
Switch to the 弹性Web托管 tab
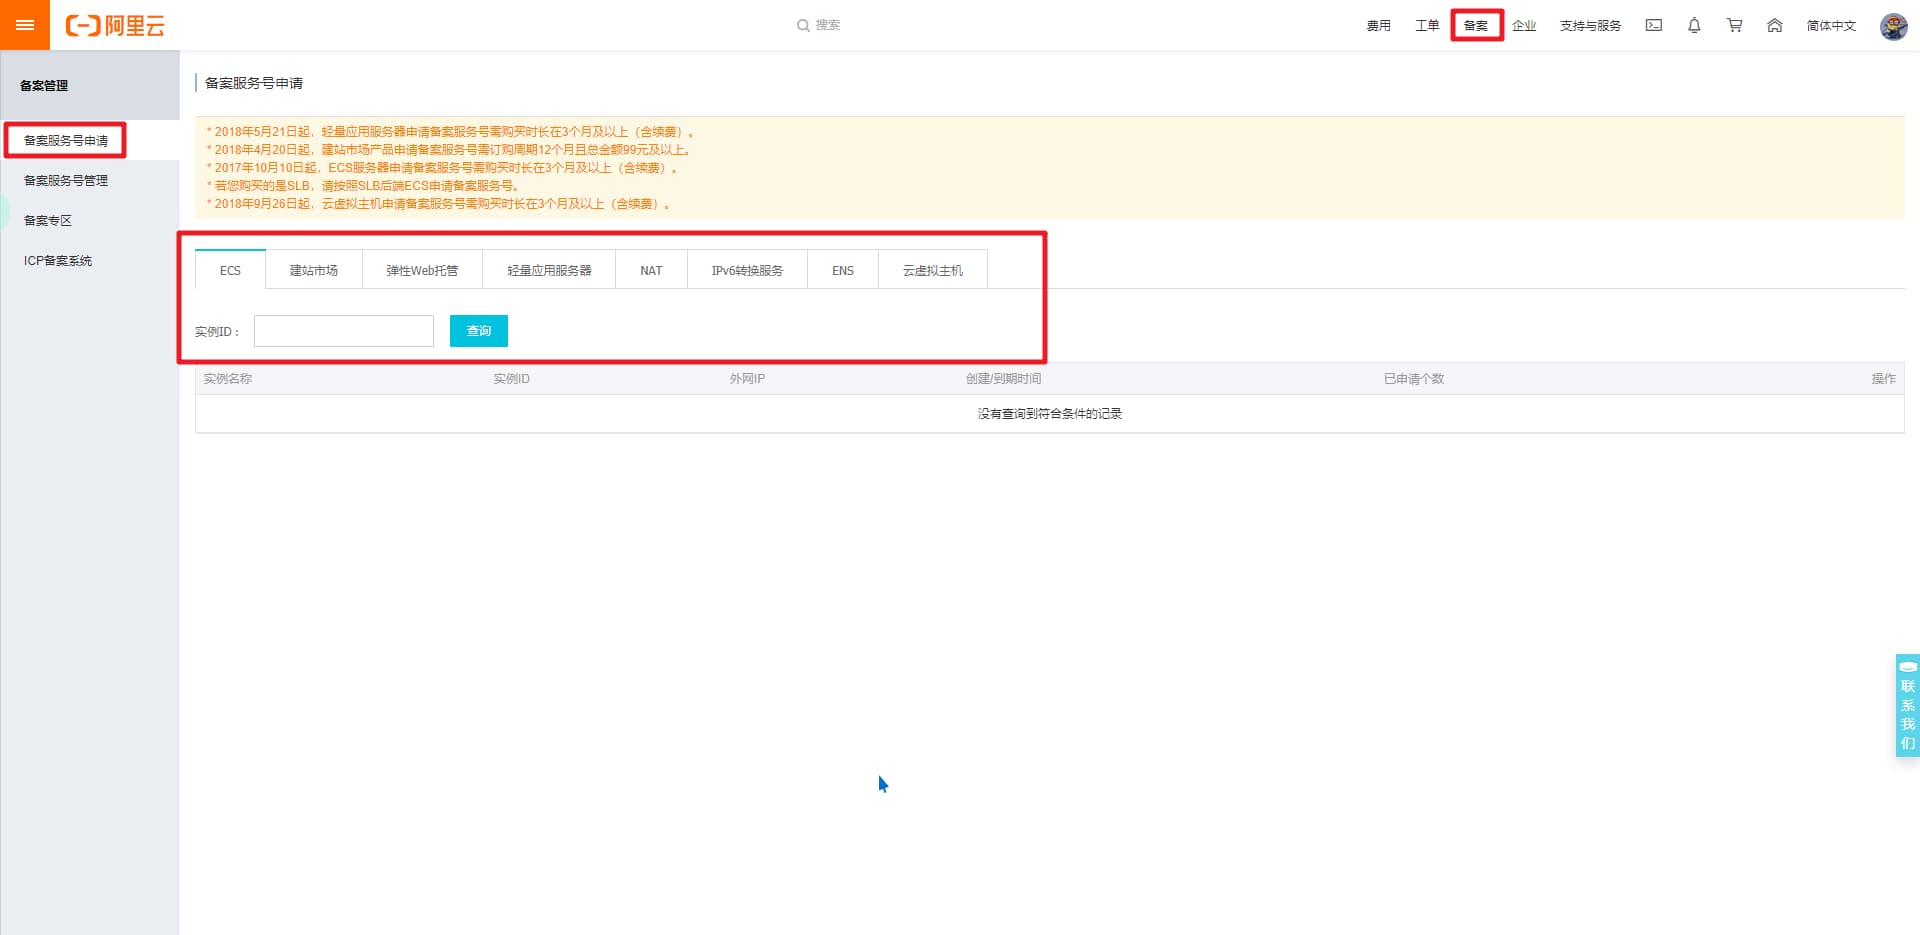(x=422, y=270)
